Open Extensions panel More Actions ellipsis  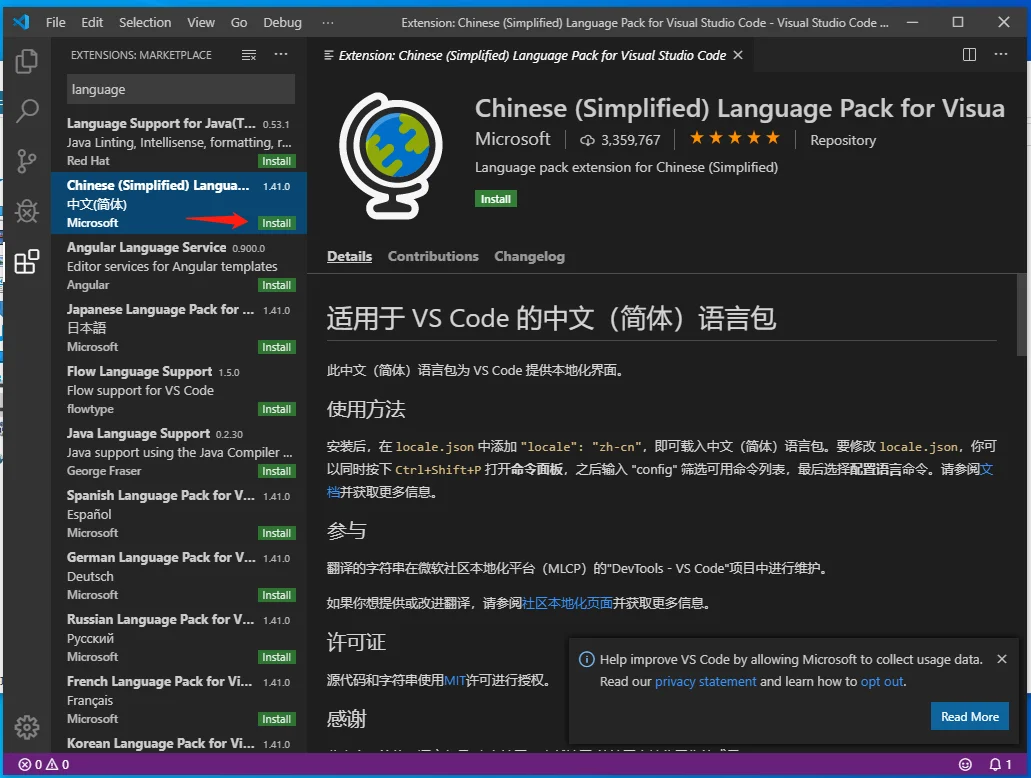[x=281, y=55]
